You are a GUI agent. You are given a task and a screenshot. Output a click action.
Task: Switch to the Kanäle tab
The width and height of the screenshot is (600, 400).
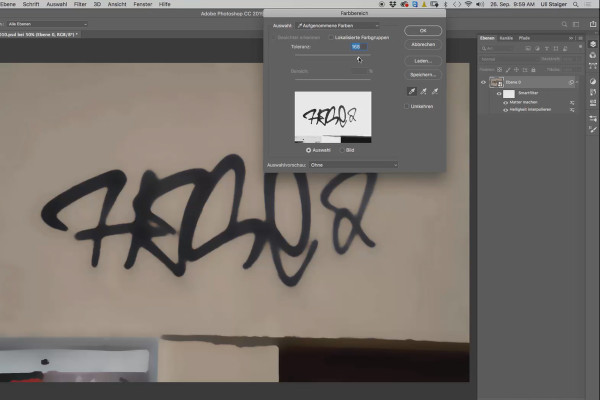pos(506,38)
